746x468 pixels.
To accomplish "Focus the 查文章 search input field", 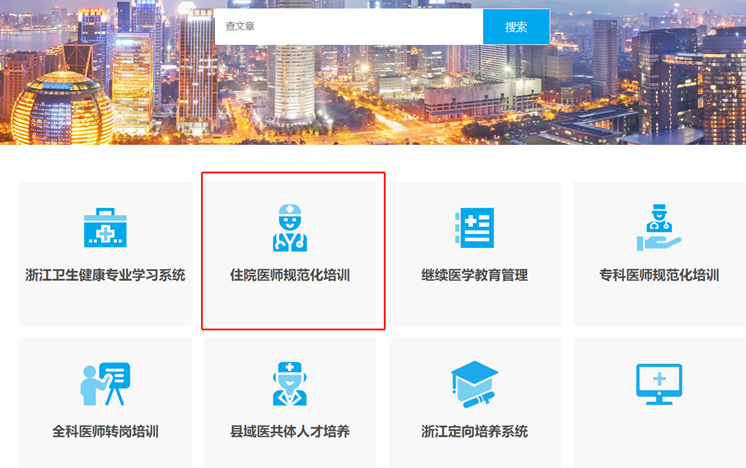I will pos(348,27).
